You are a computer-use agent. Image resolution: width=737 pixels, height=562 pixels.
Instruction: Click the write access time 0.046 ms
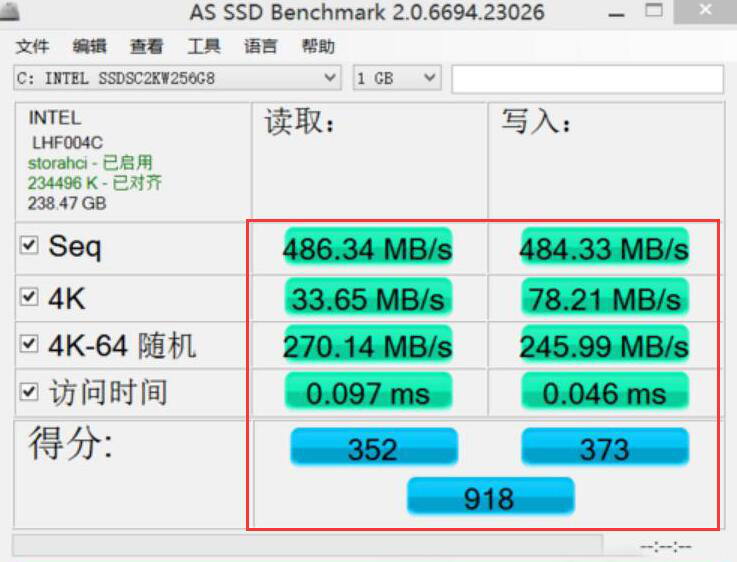point(605,391)
